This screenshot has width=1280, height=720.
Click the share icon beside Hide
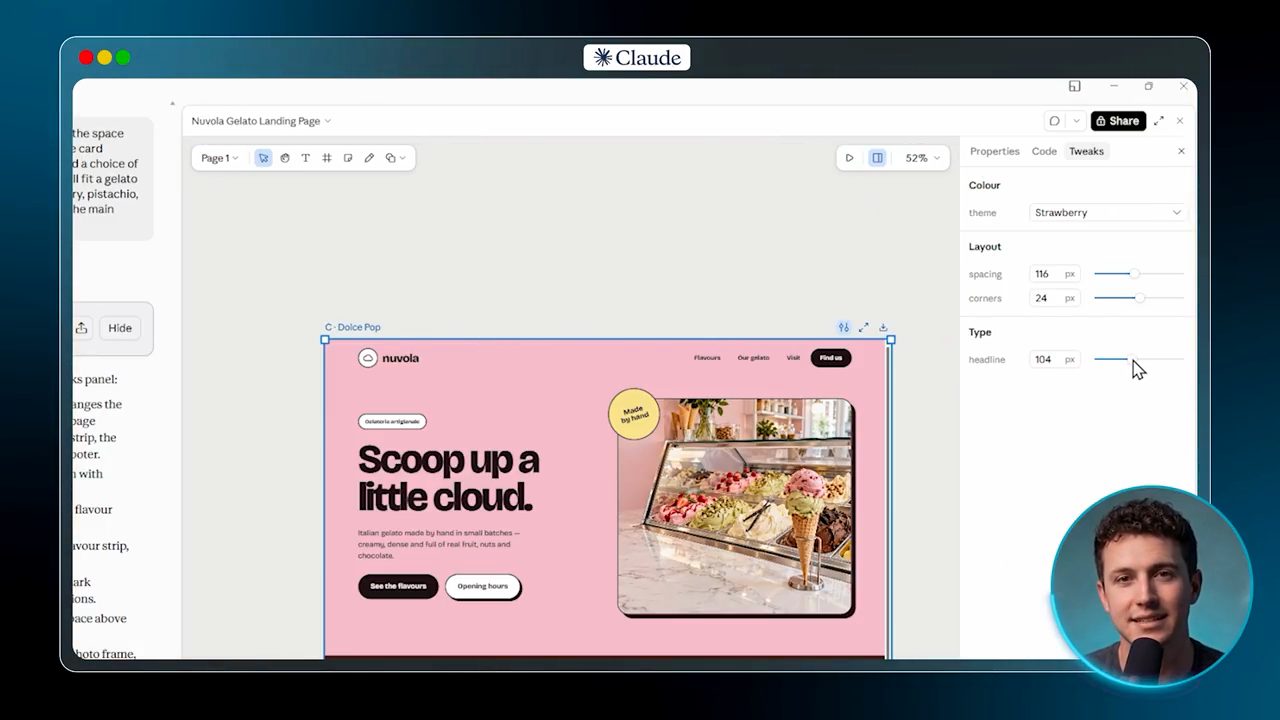82,328
